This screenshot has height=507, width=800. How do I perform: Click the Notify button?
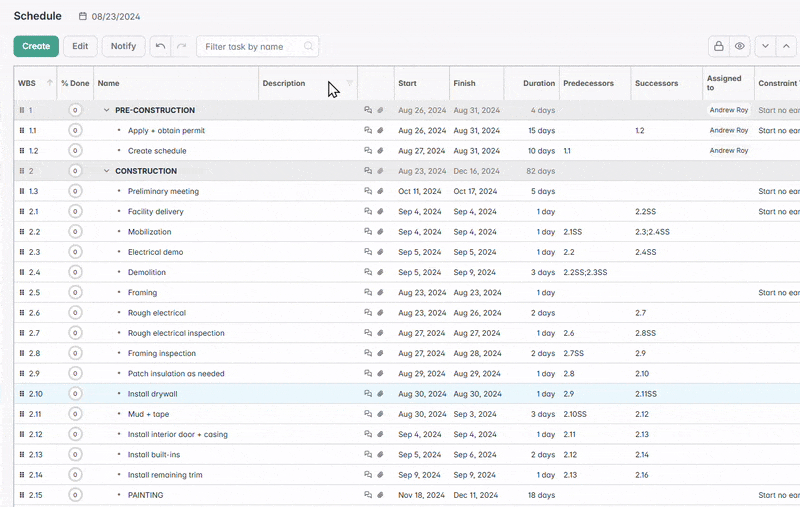click(x=123, y=46)
